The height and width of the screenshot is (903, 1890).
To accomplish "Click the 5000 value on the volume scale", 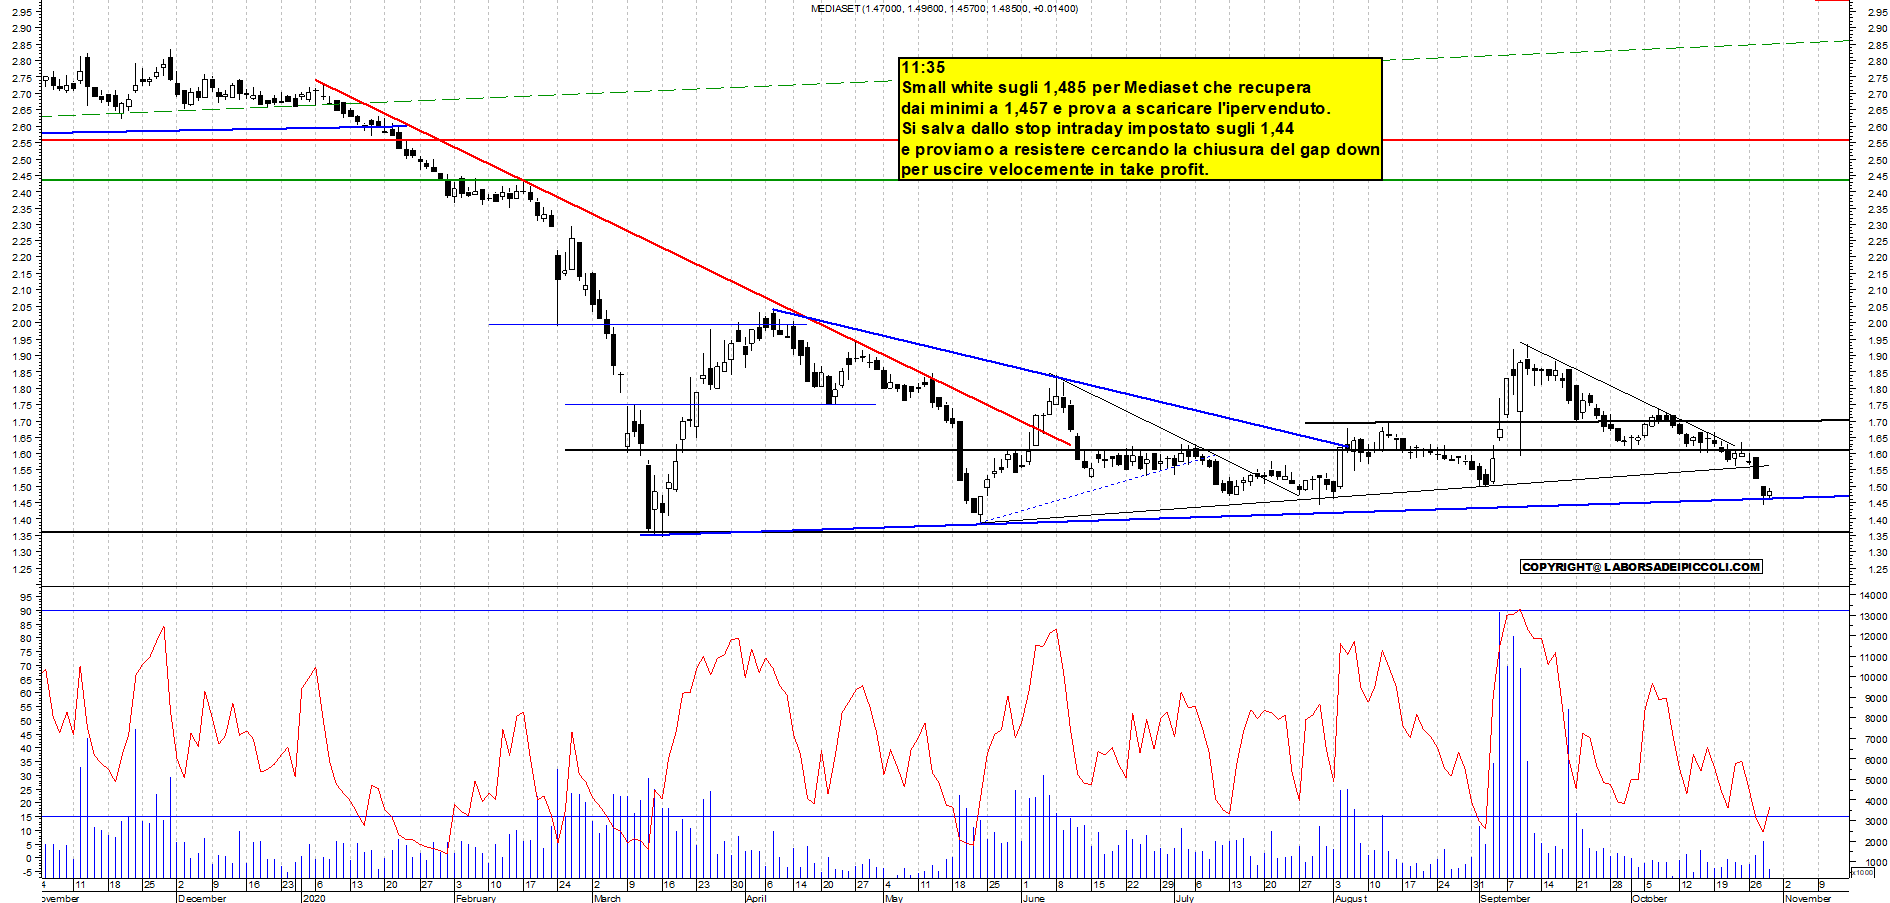I will 1876,781.
